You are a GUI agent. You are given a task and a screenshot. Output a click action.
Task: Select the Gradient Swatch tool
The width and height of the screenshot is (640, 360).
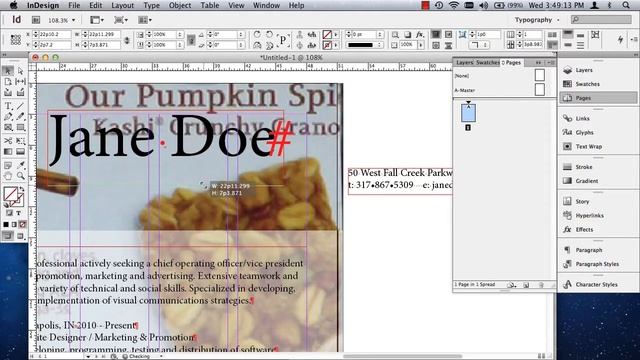(x=8, y=152)
